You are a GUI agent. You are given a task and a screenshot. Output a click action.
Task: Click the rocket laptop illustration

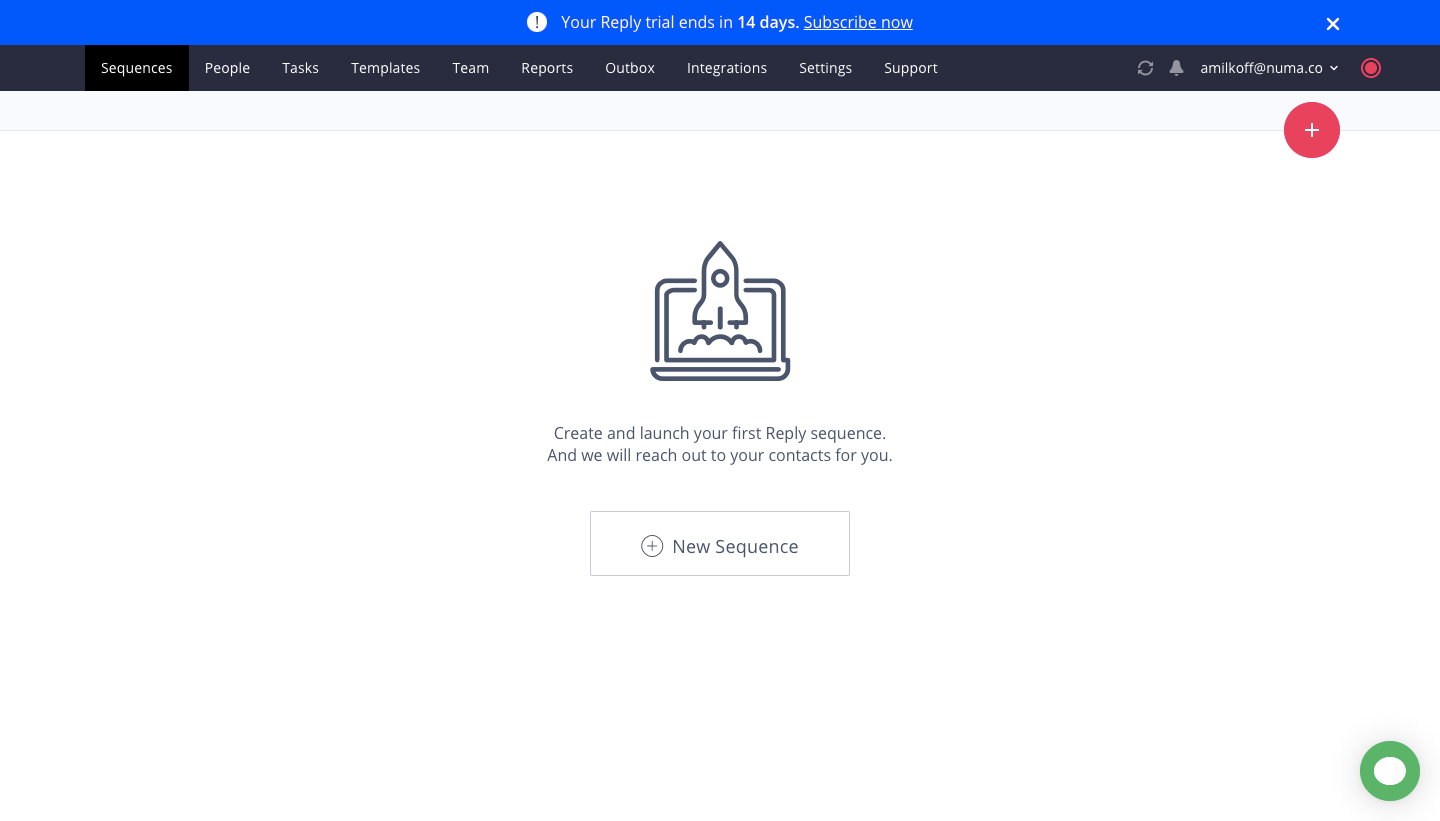click(x=720, y=311)
